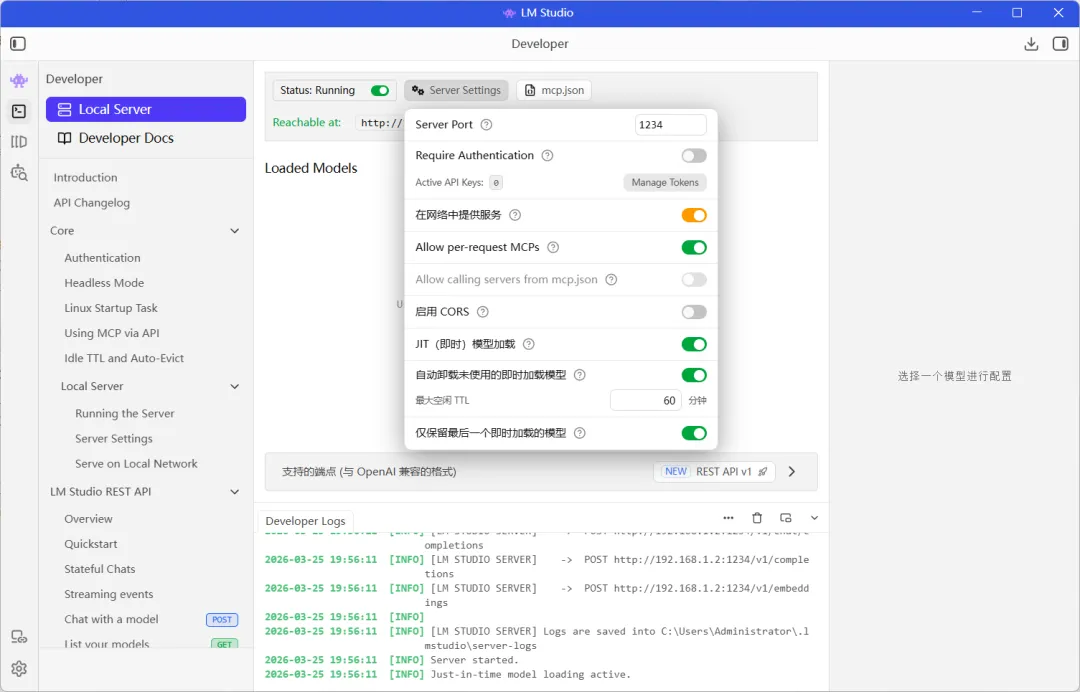Open the Chat robot icon in sidebar
1080x692 pixels.
pyautogui.click(x=19, y=81)
